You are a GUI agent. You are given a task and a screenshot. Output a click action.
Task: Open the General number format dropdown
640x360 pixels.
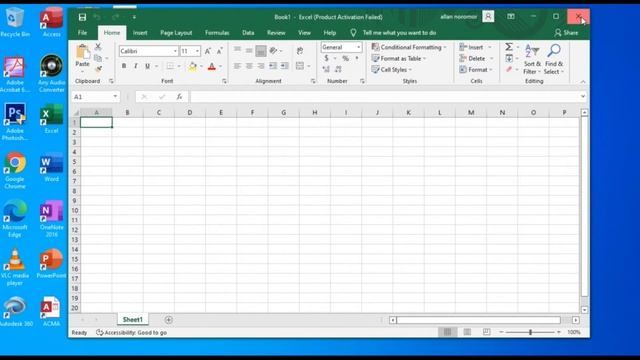pos(359,47)
